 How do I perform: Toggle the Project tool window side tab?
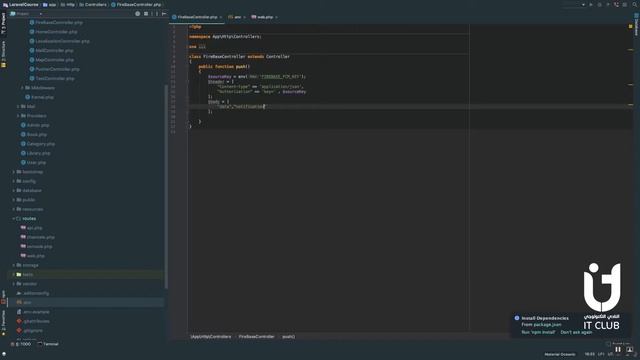click(x=3, y=23)
